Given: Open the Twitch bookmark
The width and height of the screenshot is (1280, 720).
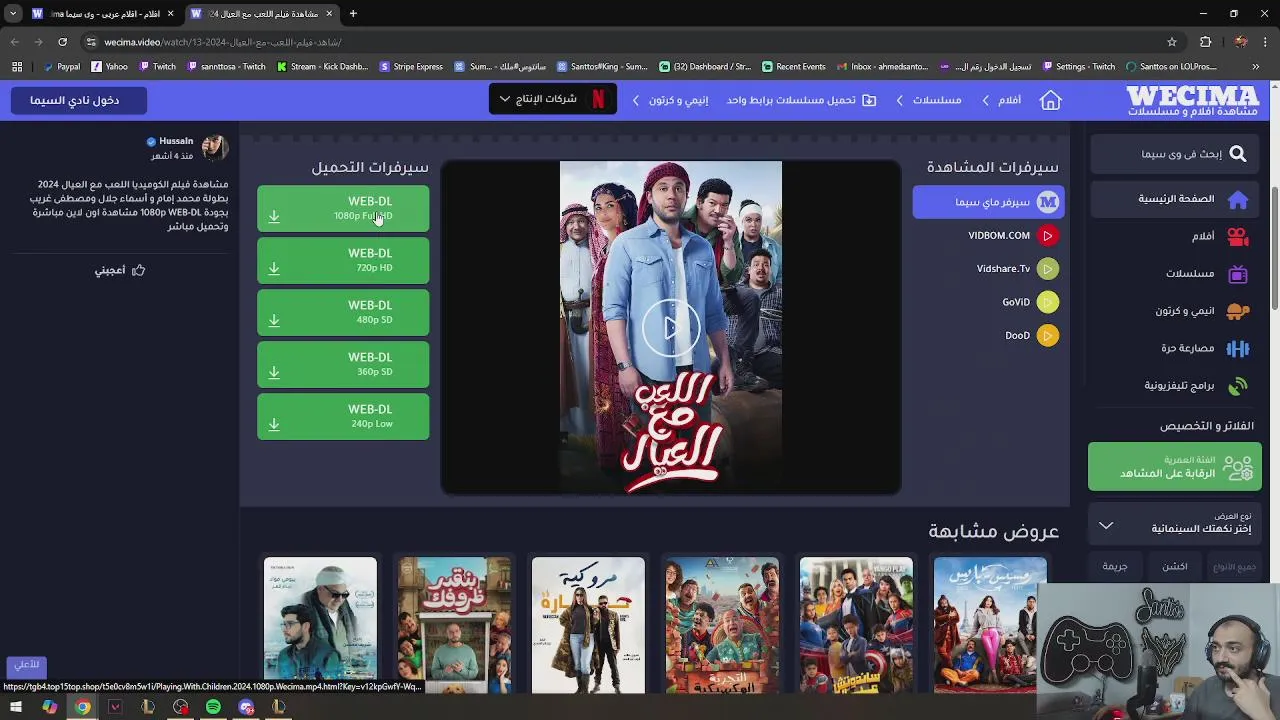Looking at the screenshot, I should (157, 67).
